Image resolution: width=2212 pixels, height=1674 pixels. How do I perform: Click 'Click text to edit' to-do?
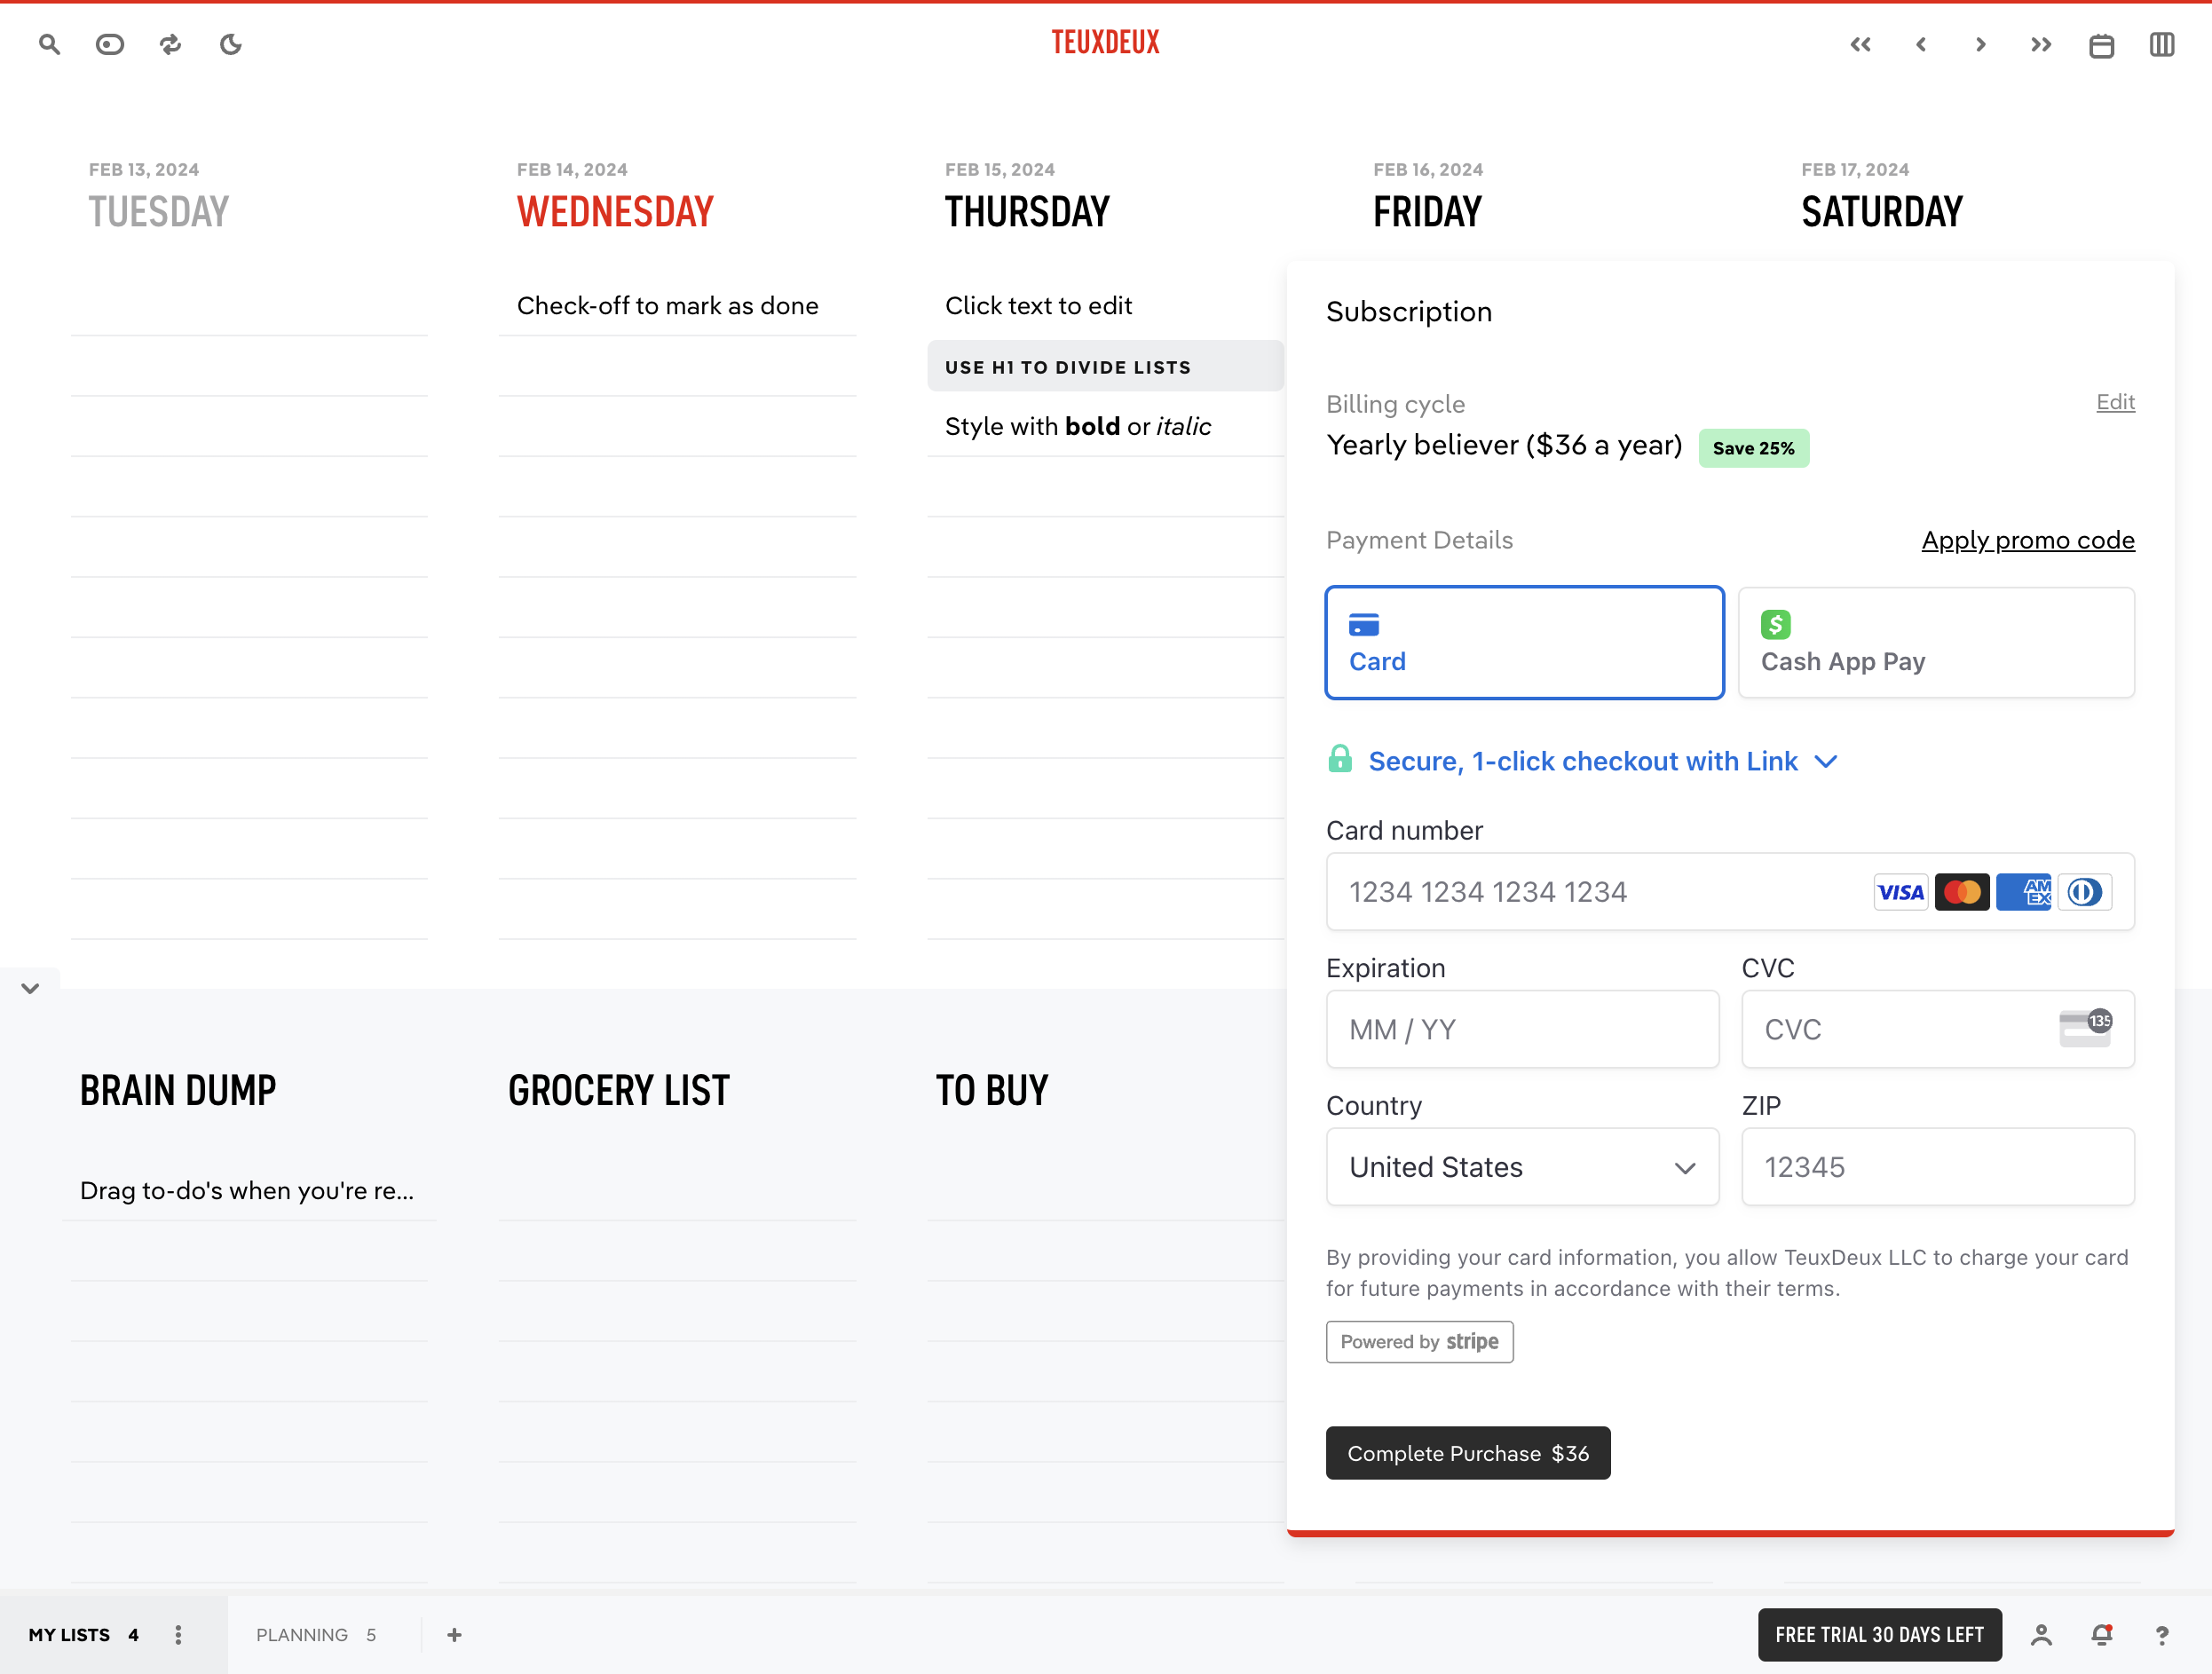click(x=1038, y=306)
